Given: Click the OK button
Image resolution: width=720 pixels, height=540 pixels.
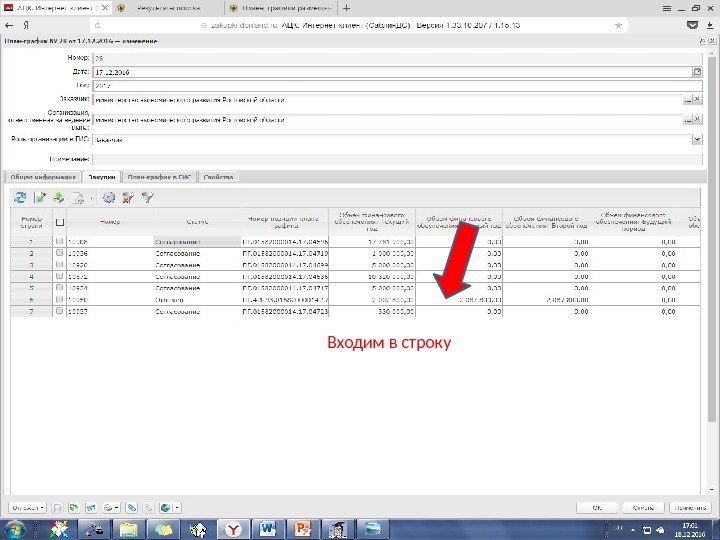Looking at the screenshot, I should click(x=597, y=507).
